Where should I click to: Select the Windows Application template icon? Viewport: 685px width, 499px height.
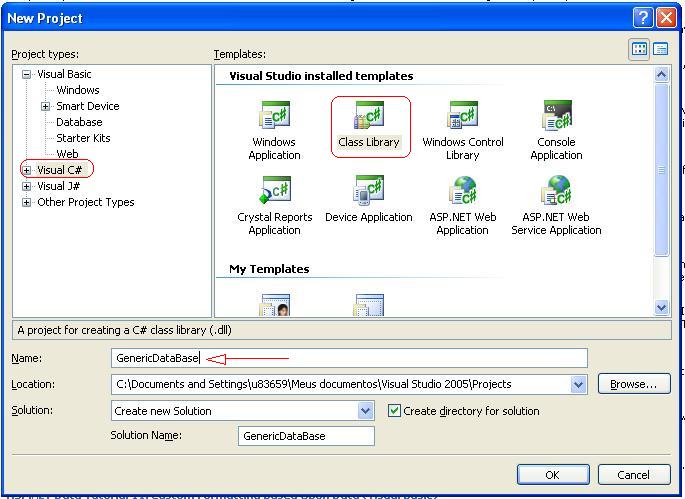pos(274,114)
